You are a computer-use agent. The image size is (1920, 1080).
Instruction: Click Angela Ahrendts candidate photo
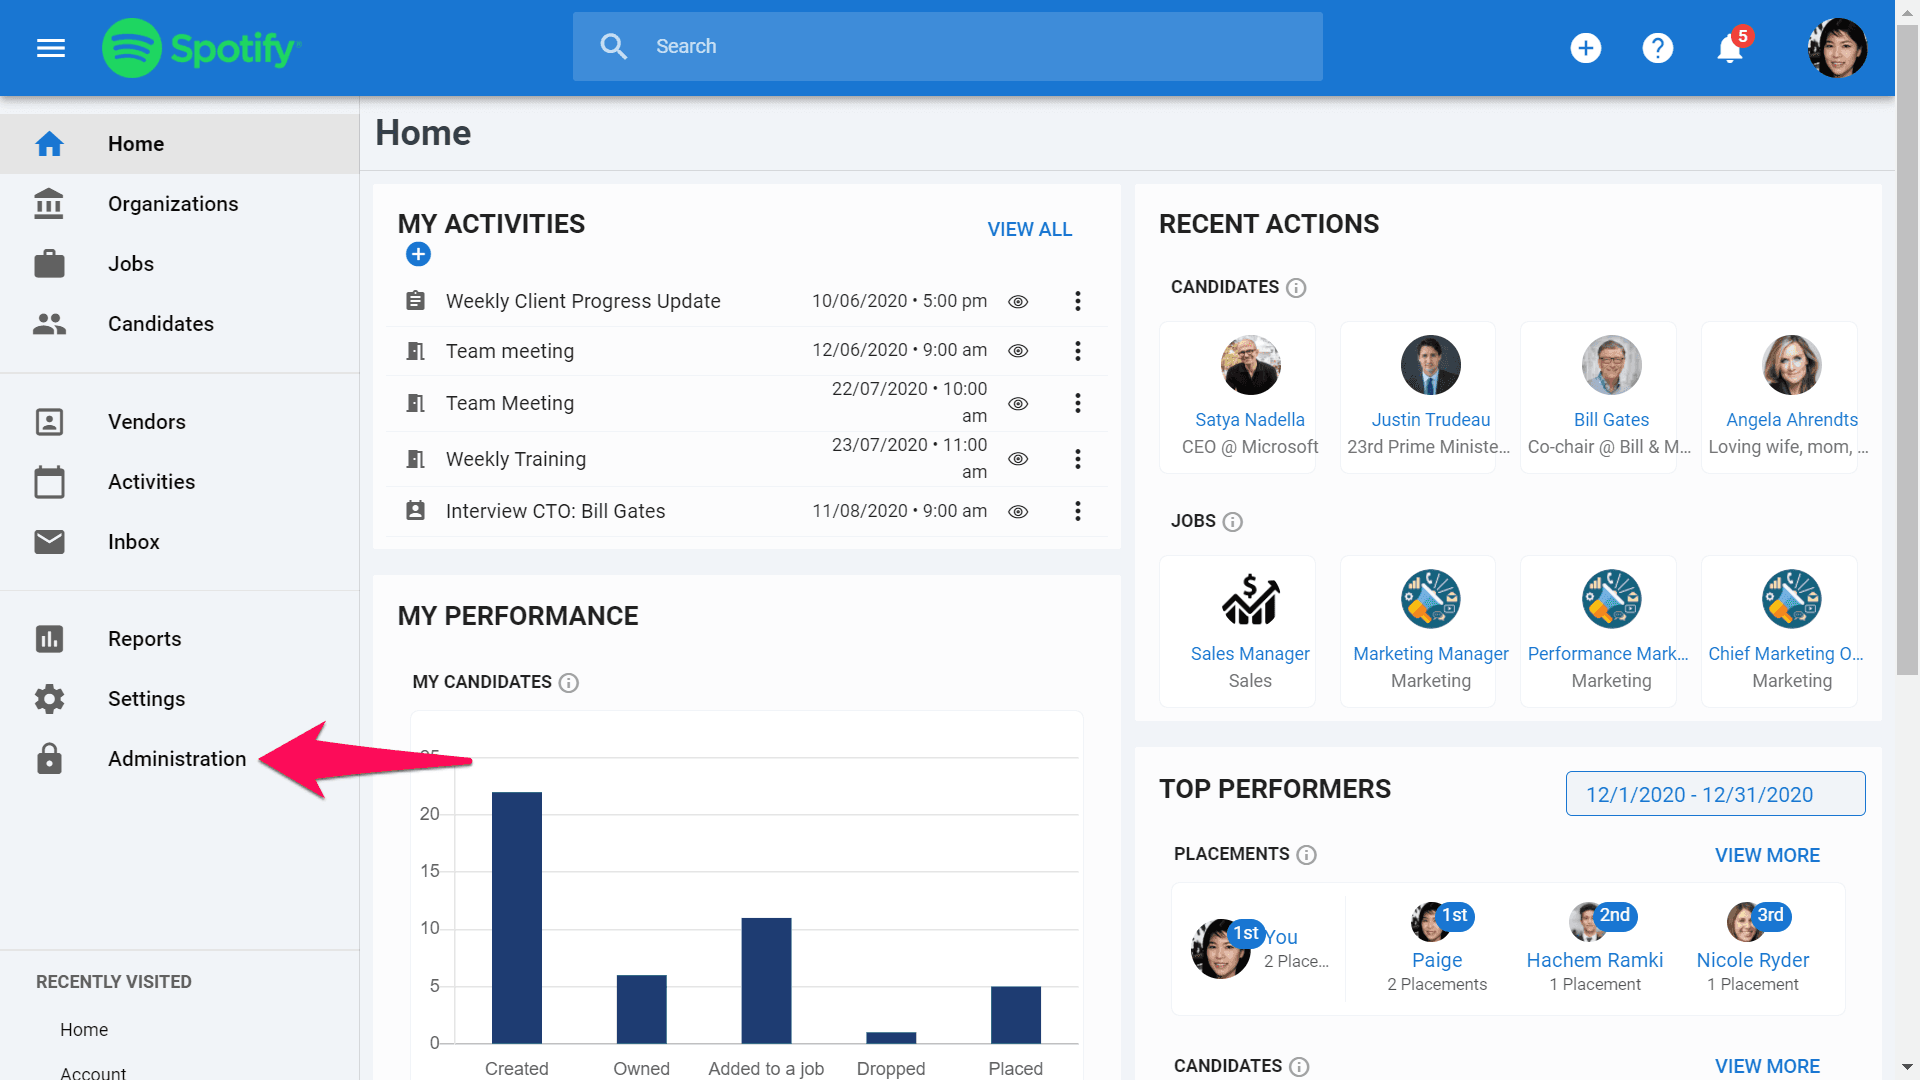[x=1792, y=365]
